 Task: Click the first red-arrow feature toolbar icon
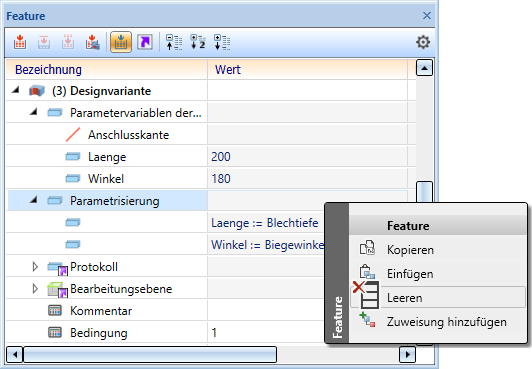point(20,42)
